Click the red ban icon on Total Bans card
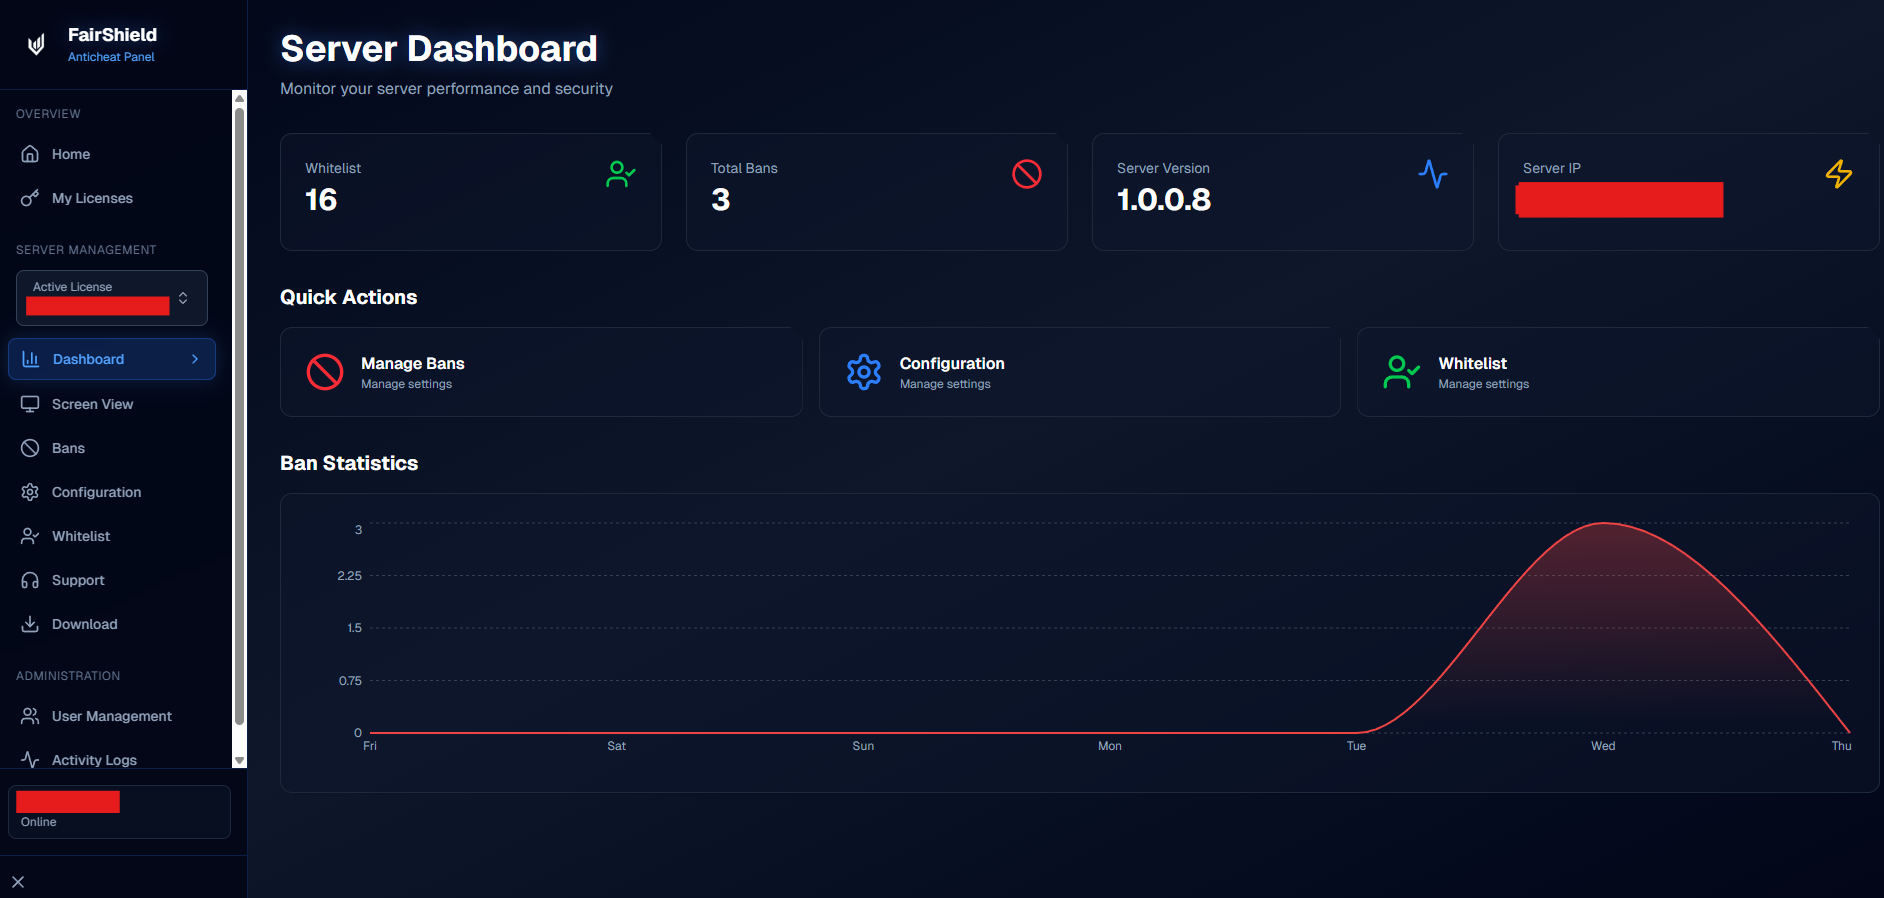Screen dimensions: 1884x898 (x=1027, y=174)
